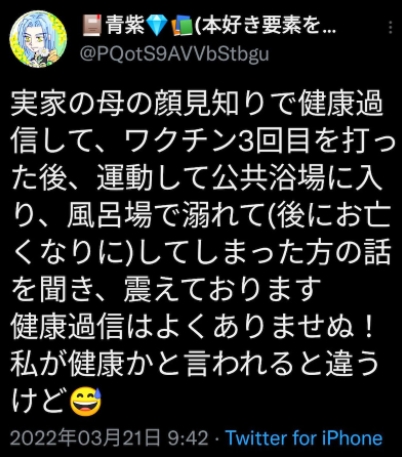Click the sweat-smile emoji ending the tweet
402x457 pixels.
86,400
